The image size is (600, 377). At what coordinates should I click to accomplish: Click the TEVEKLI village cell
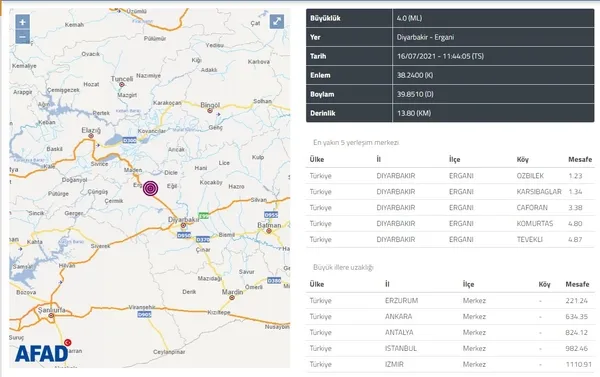pyautogui.click(x=530, y=239)
